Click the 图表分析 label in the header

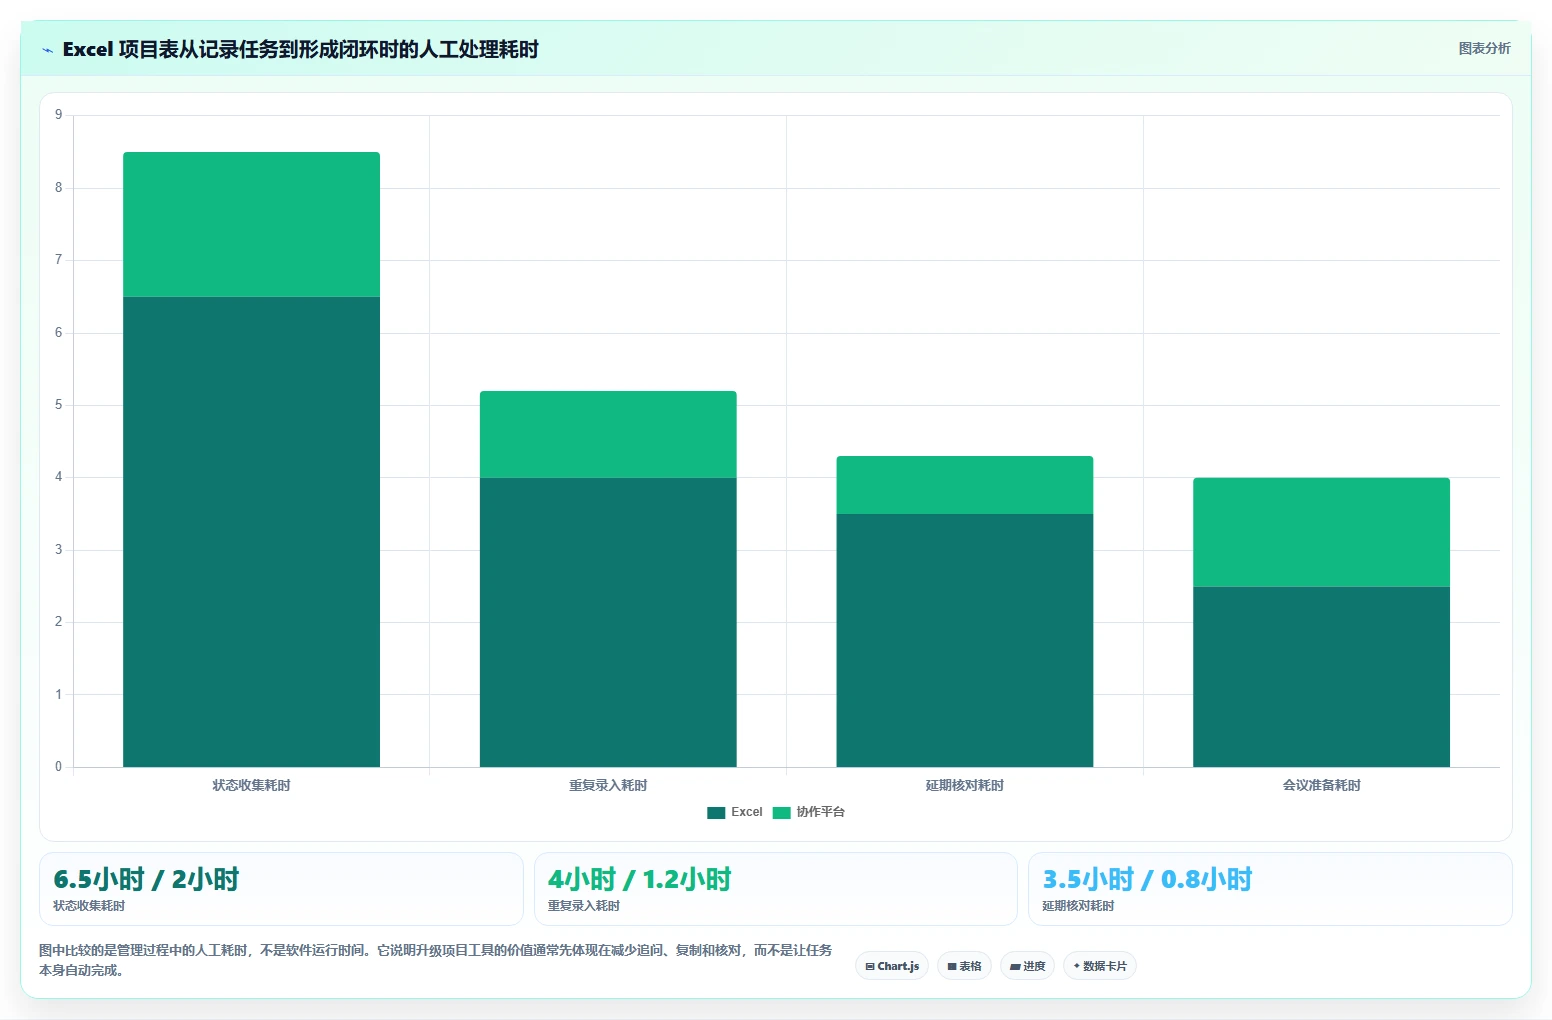(1484, 48)
